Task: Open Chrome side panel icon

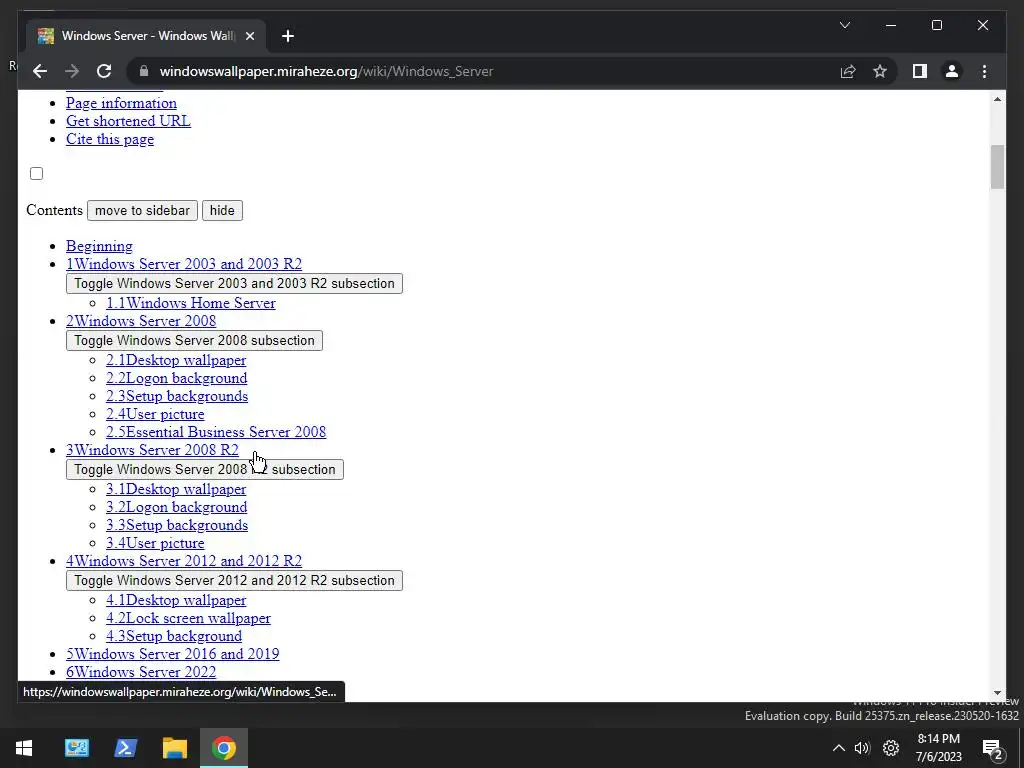Action: click(920, 71)
